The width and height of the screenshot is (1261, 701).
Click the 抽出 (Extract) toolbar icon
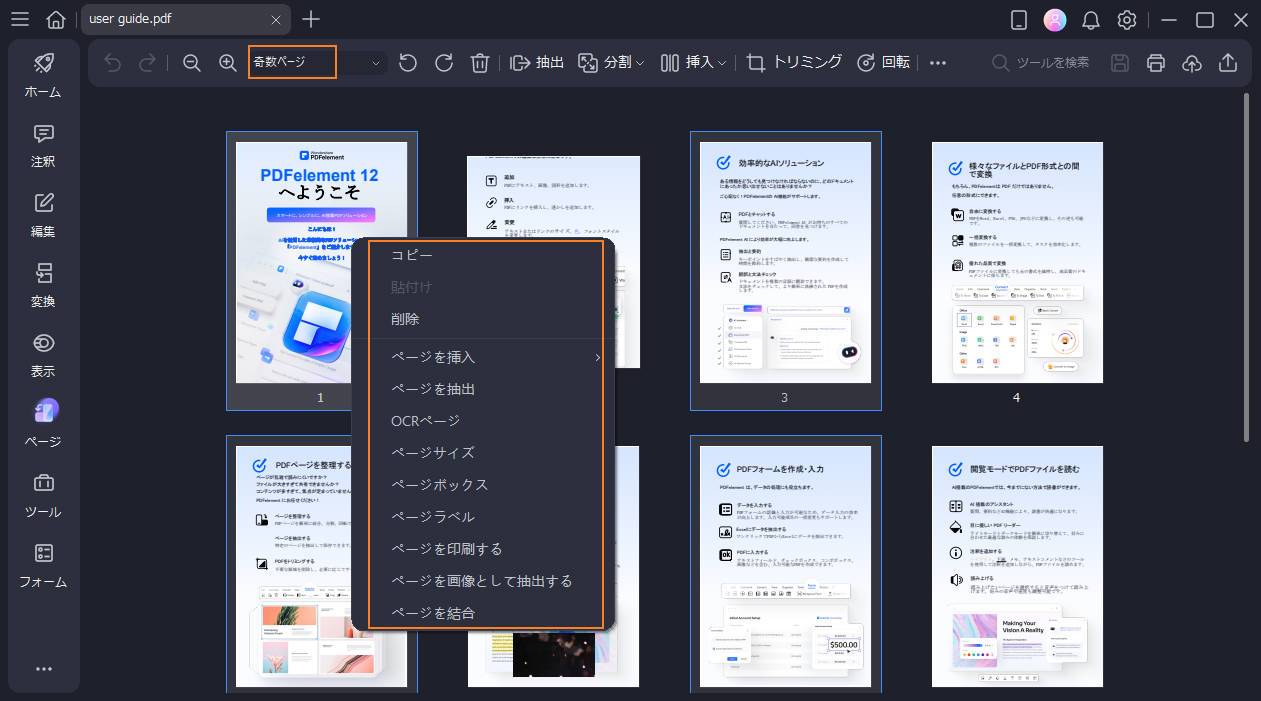tap(537, 62)
